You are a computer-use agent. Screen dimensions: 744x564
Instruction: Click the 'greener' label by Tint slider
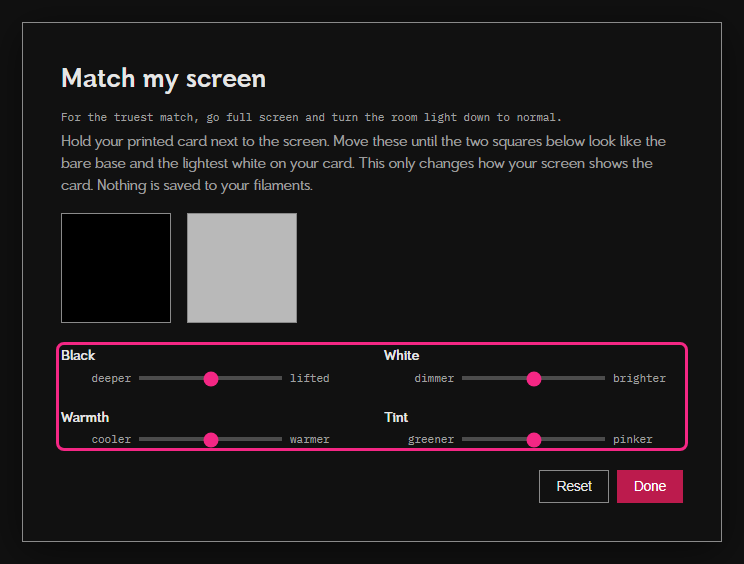431,440
